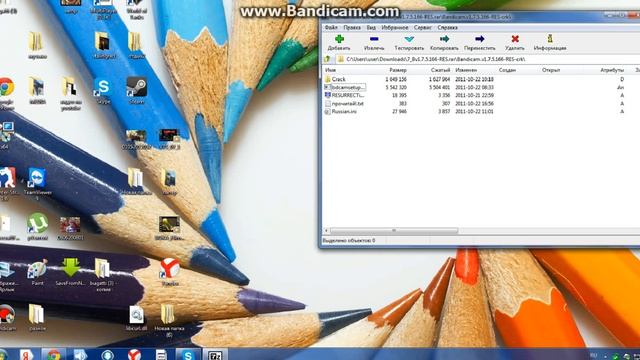This screenshot has height=360, width=640.
Task: Click the Skype button in the taskbar
Action: point(188,355)
